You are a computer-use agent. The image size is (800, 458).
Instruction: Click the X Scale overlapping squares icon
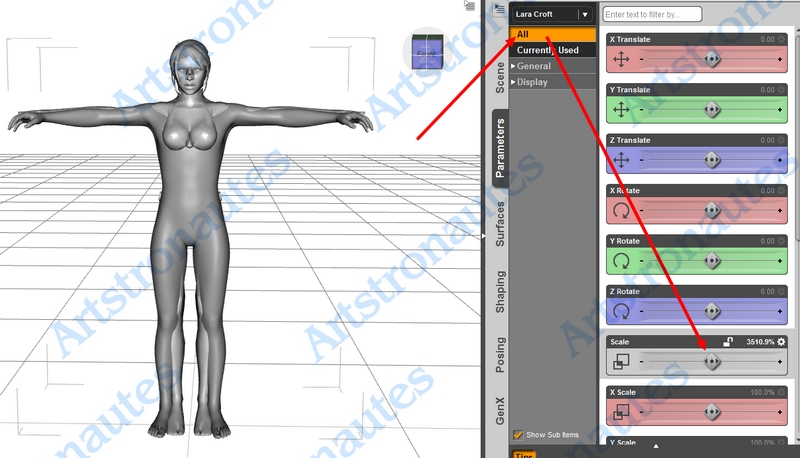[x=621, y=412]
